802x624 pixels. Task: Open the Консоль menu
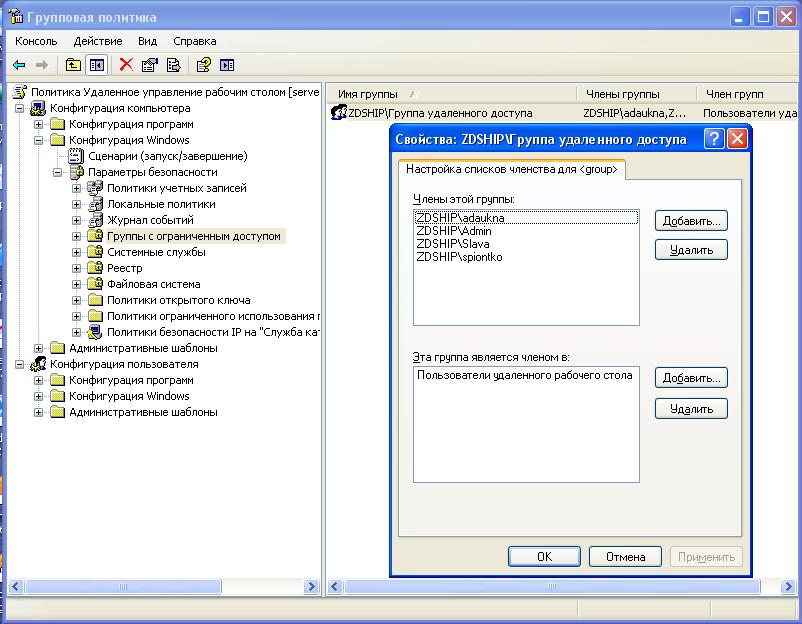point(36,41)
